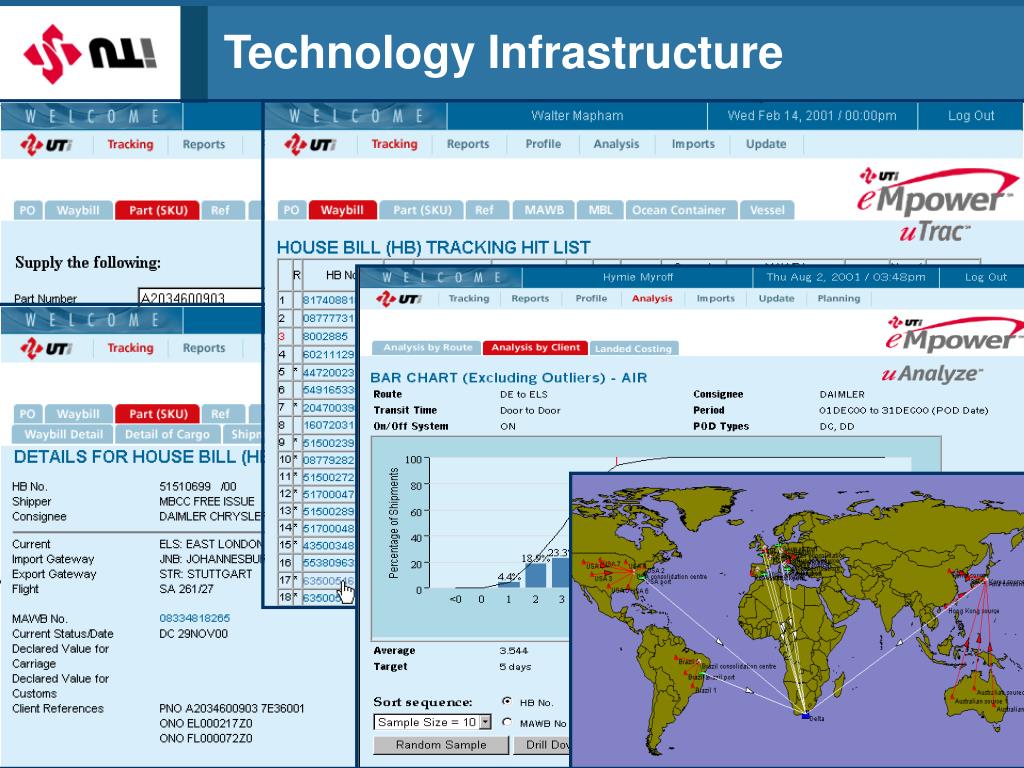Open HB link 55380963 in row 16
The width and height of the screenshot is (1024, 768).
328,562
